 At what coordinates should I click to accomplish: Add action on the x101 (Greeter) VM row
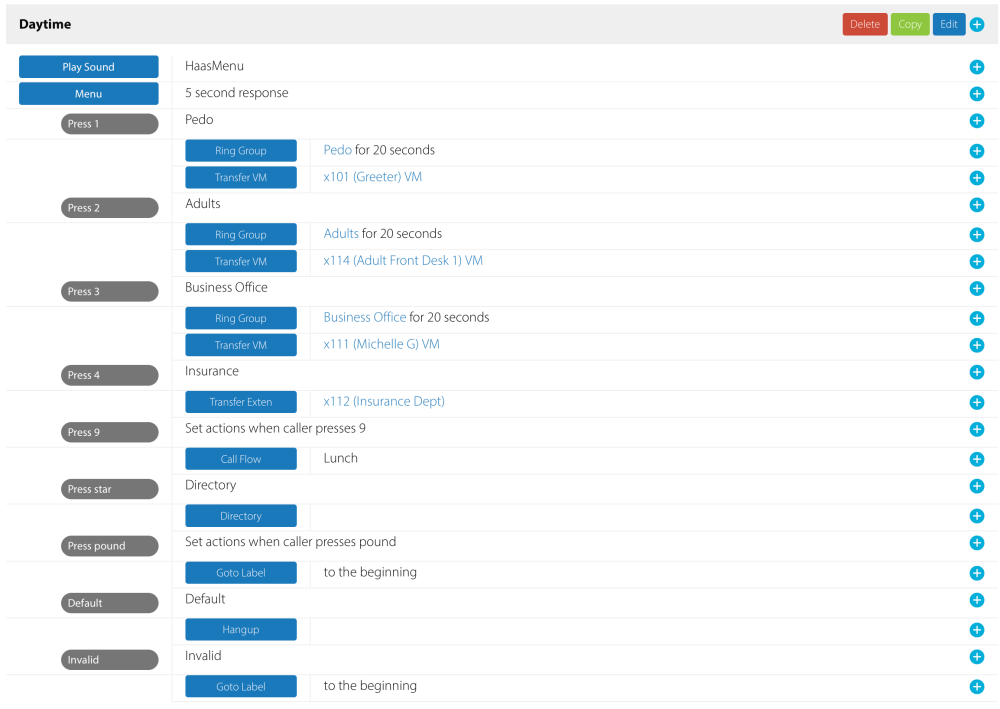coord(977,178)
